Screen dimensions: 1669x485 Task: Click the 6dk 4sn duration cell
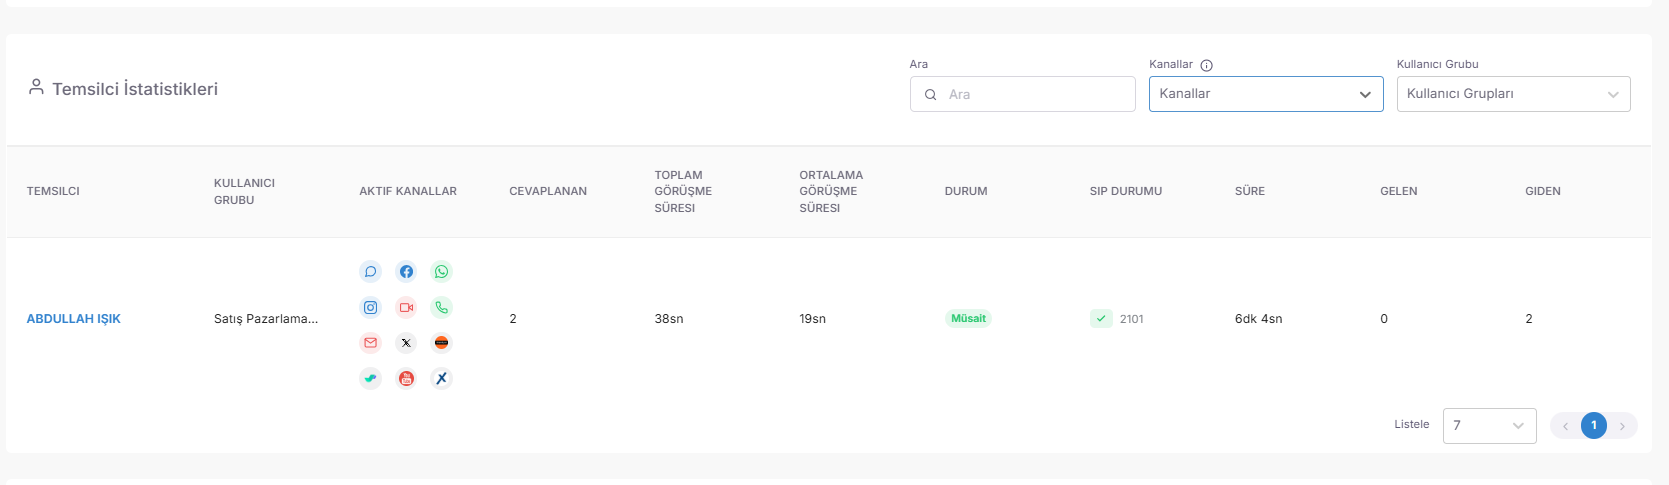(x=1258, y=319)
